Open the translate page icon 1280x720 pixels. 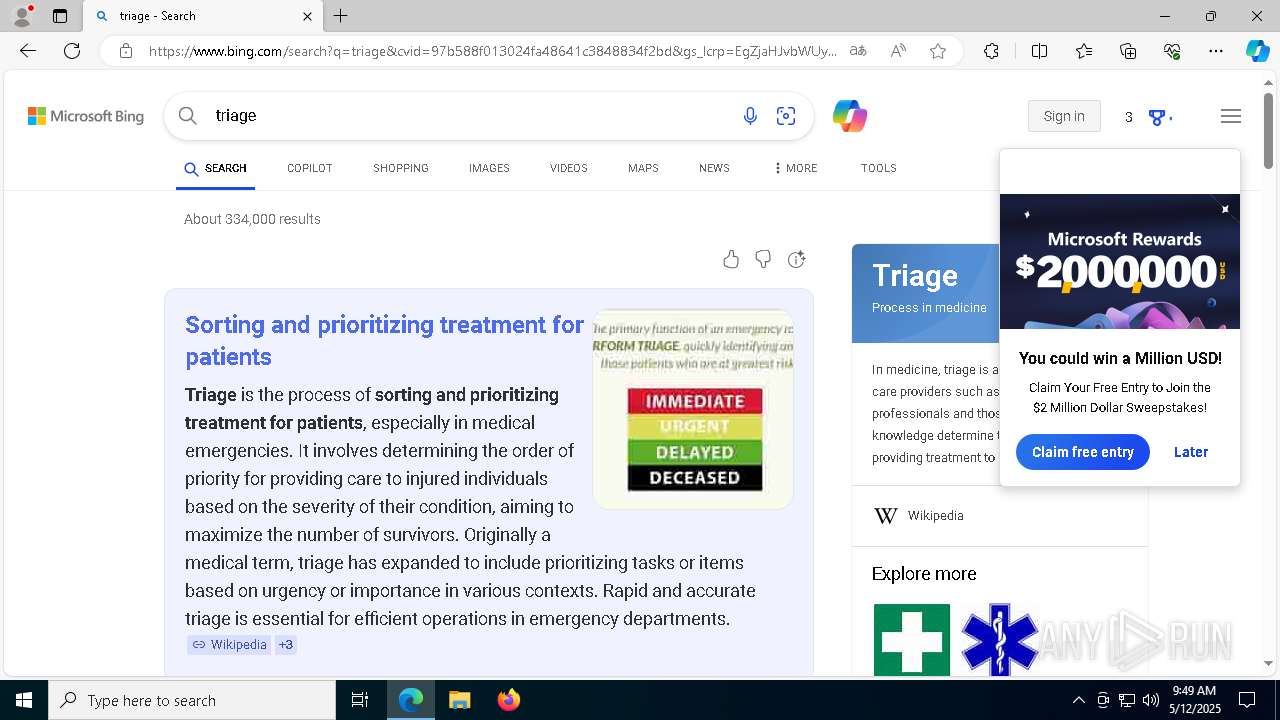pyautogui.click(x=857, y=51)
